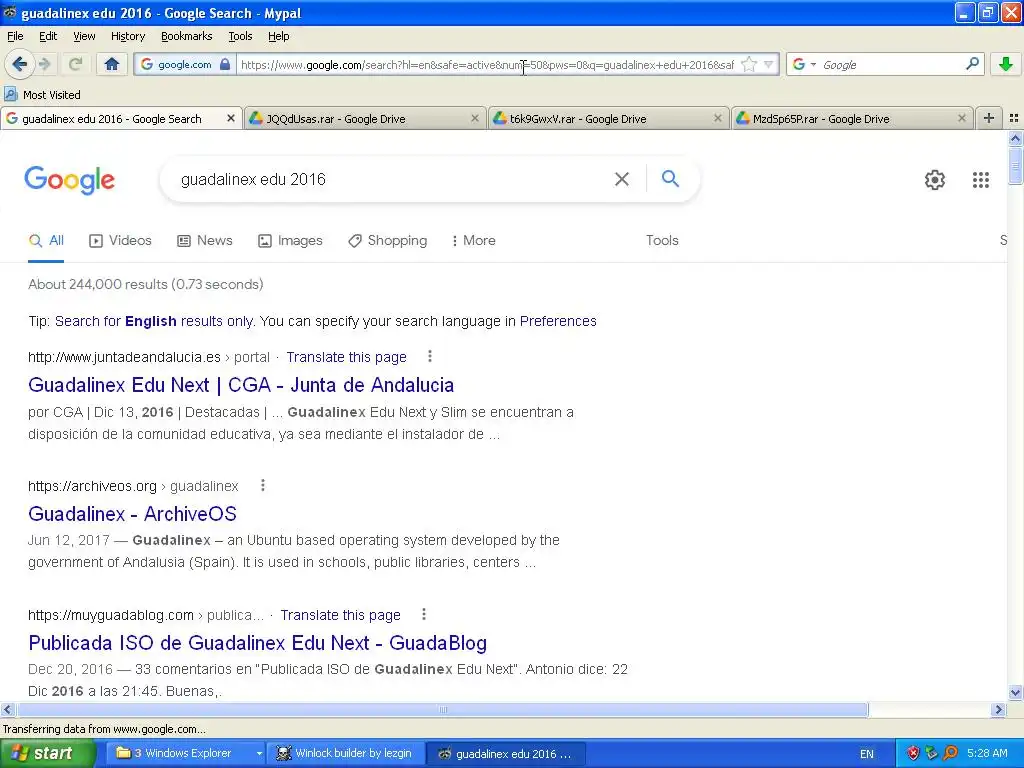Click the horizontal scrollbar right arrow
Viewport: 1024px width, 768px height.
tap(998, 709)
